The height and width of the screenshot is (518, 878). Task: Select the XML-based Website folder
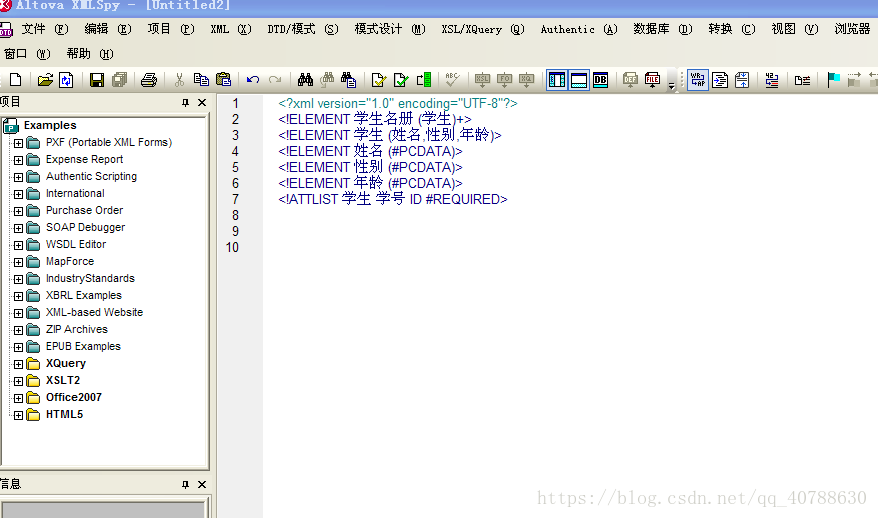pos(94,312)
